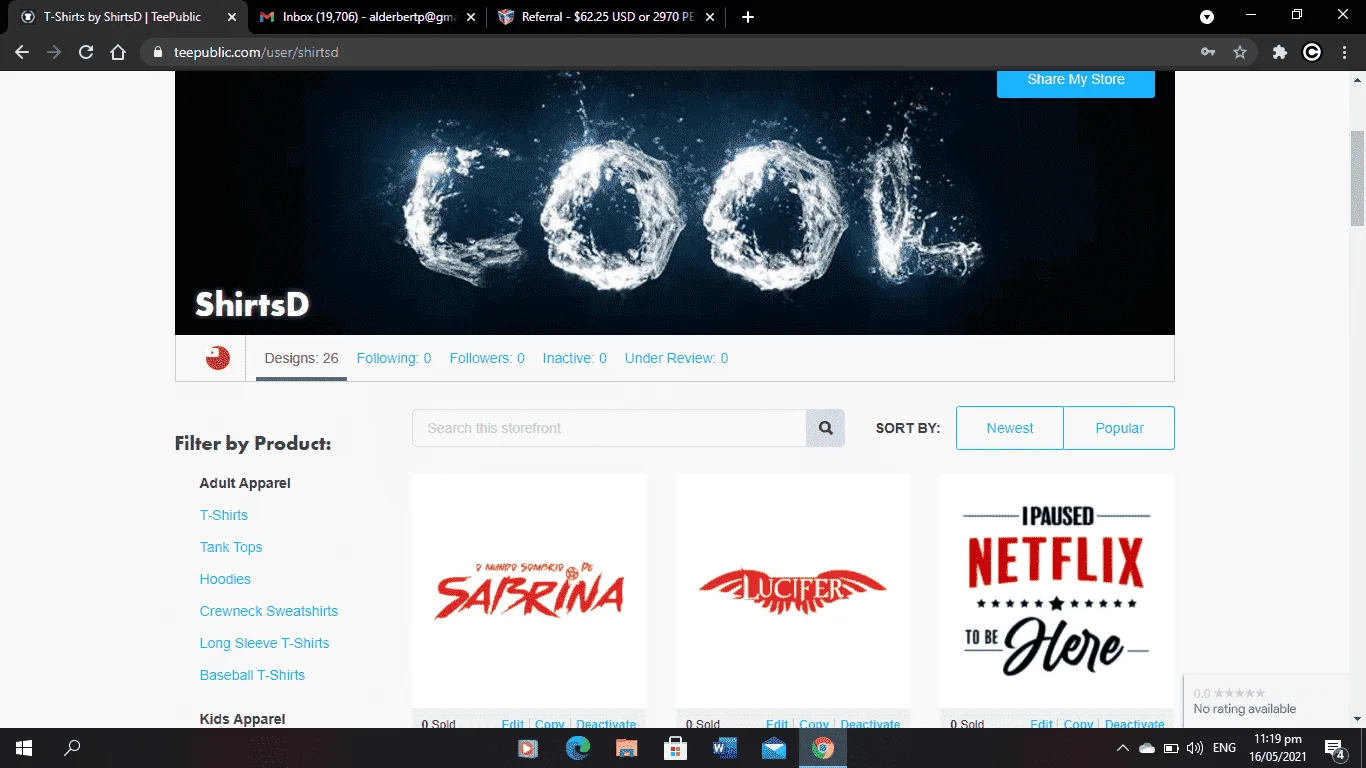Click the circular C extension icon

(1312, 52)
